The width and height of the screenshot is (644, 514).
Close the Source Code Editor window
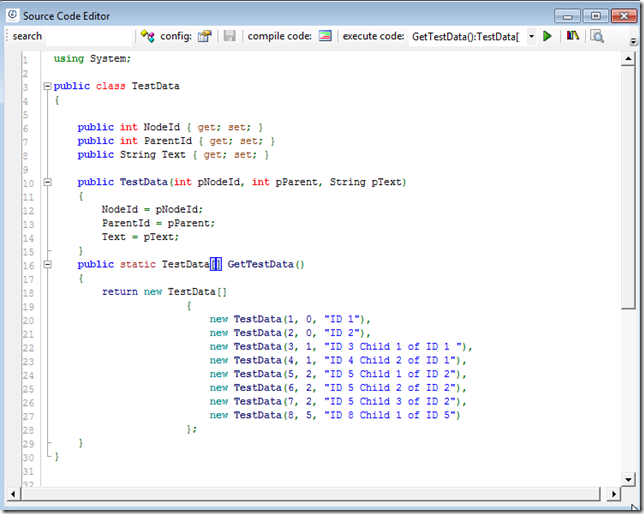tap(624, 16)
